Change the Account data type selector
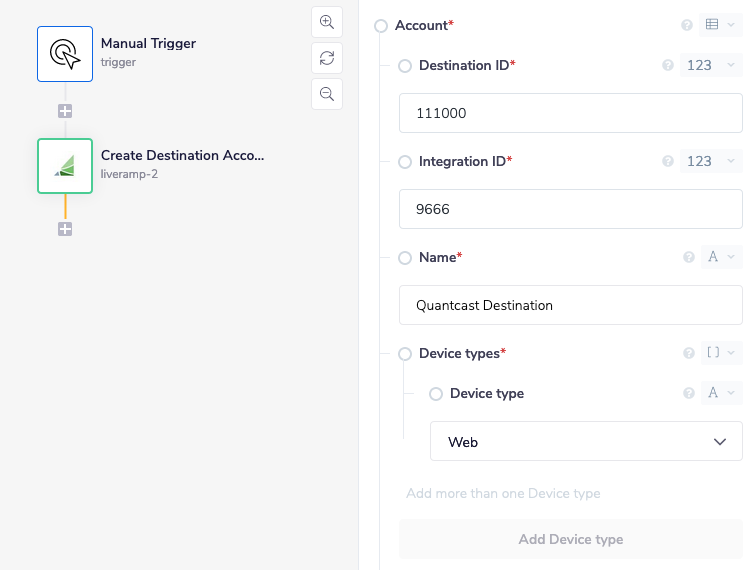754x570 pixels. point(720,25)
